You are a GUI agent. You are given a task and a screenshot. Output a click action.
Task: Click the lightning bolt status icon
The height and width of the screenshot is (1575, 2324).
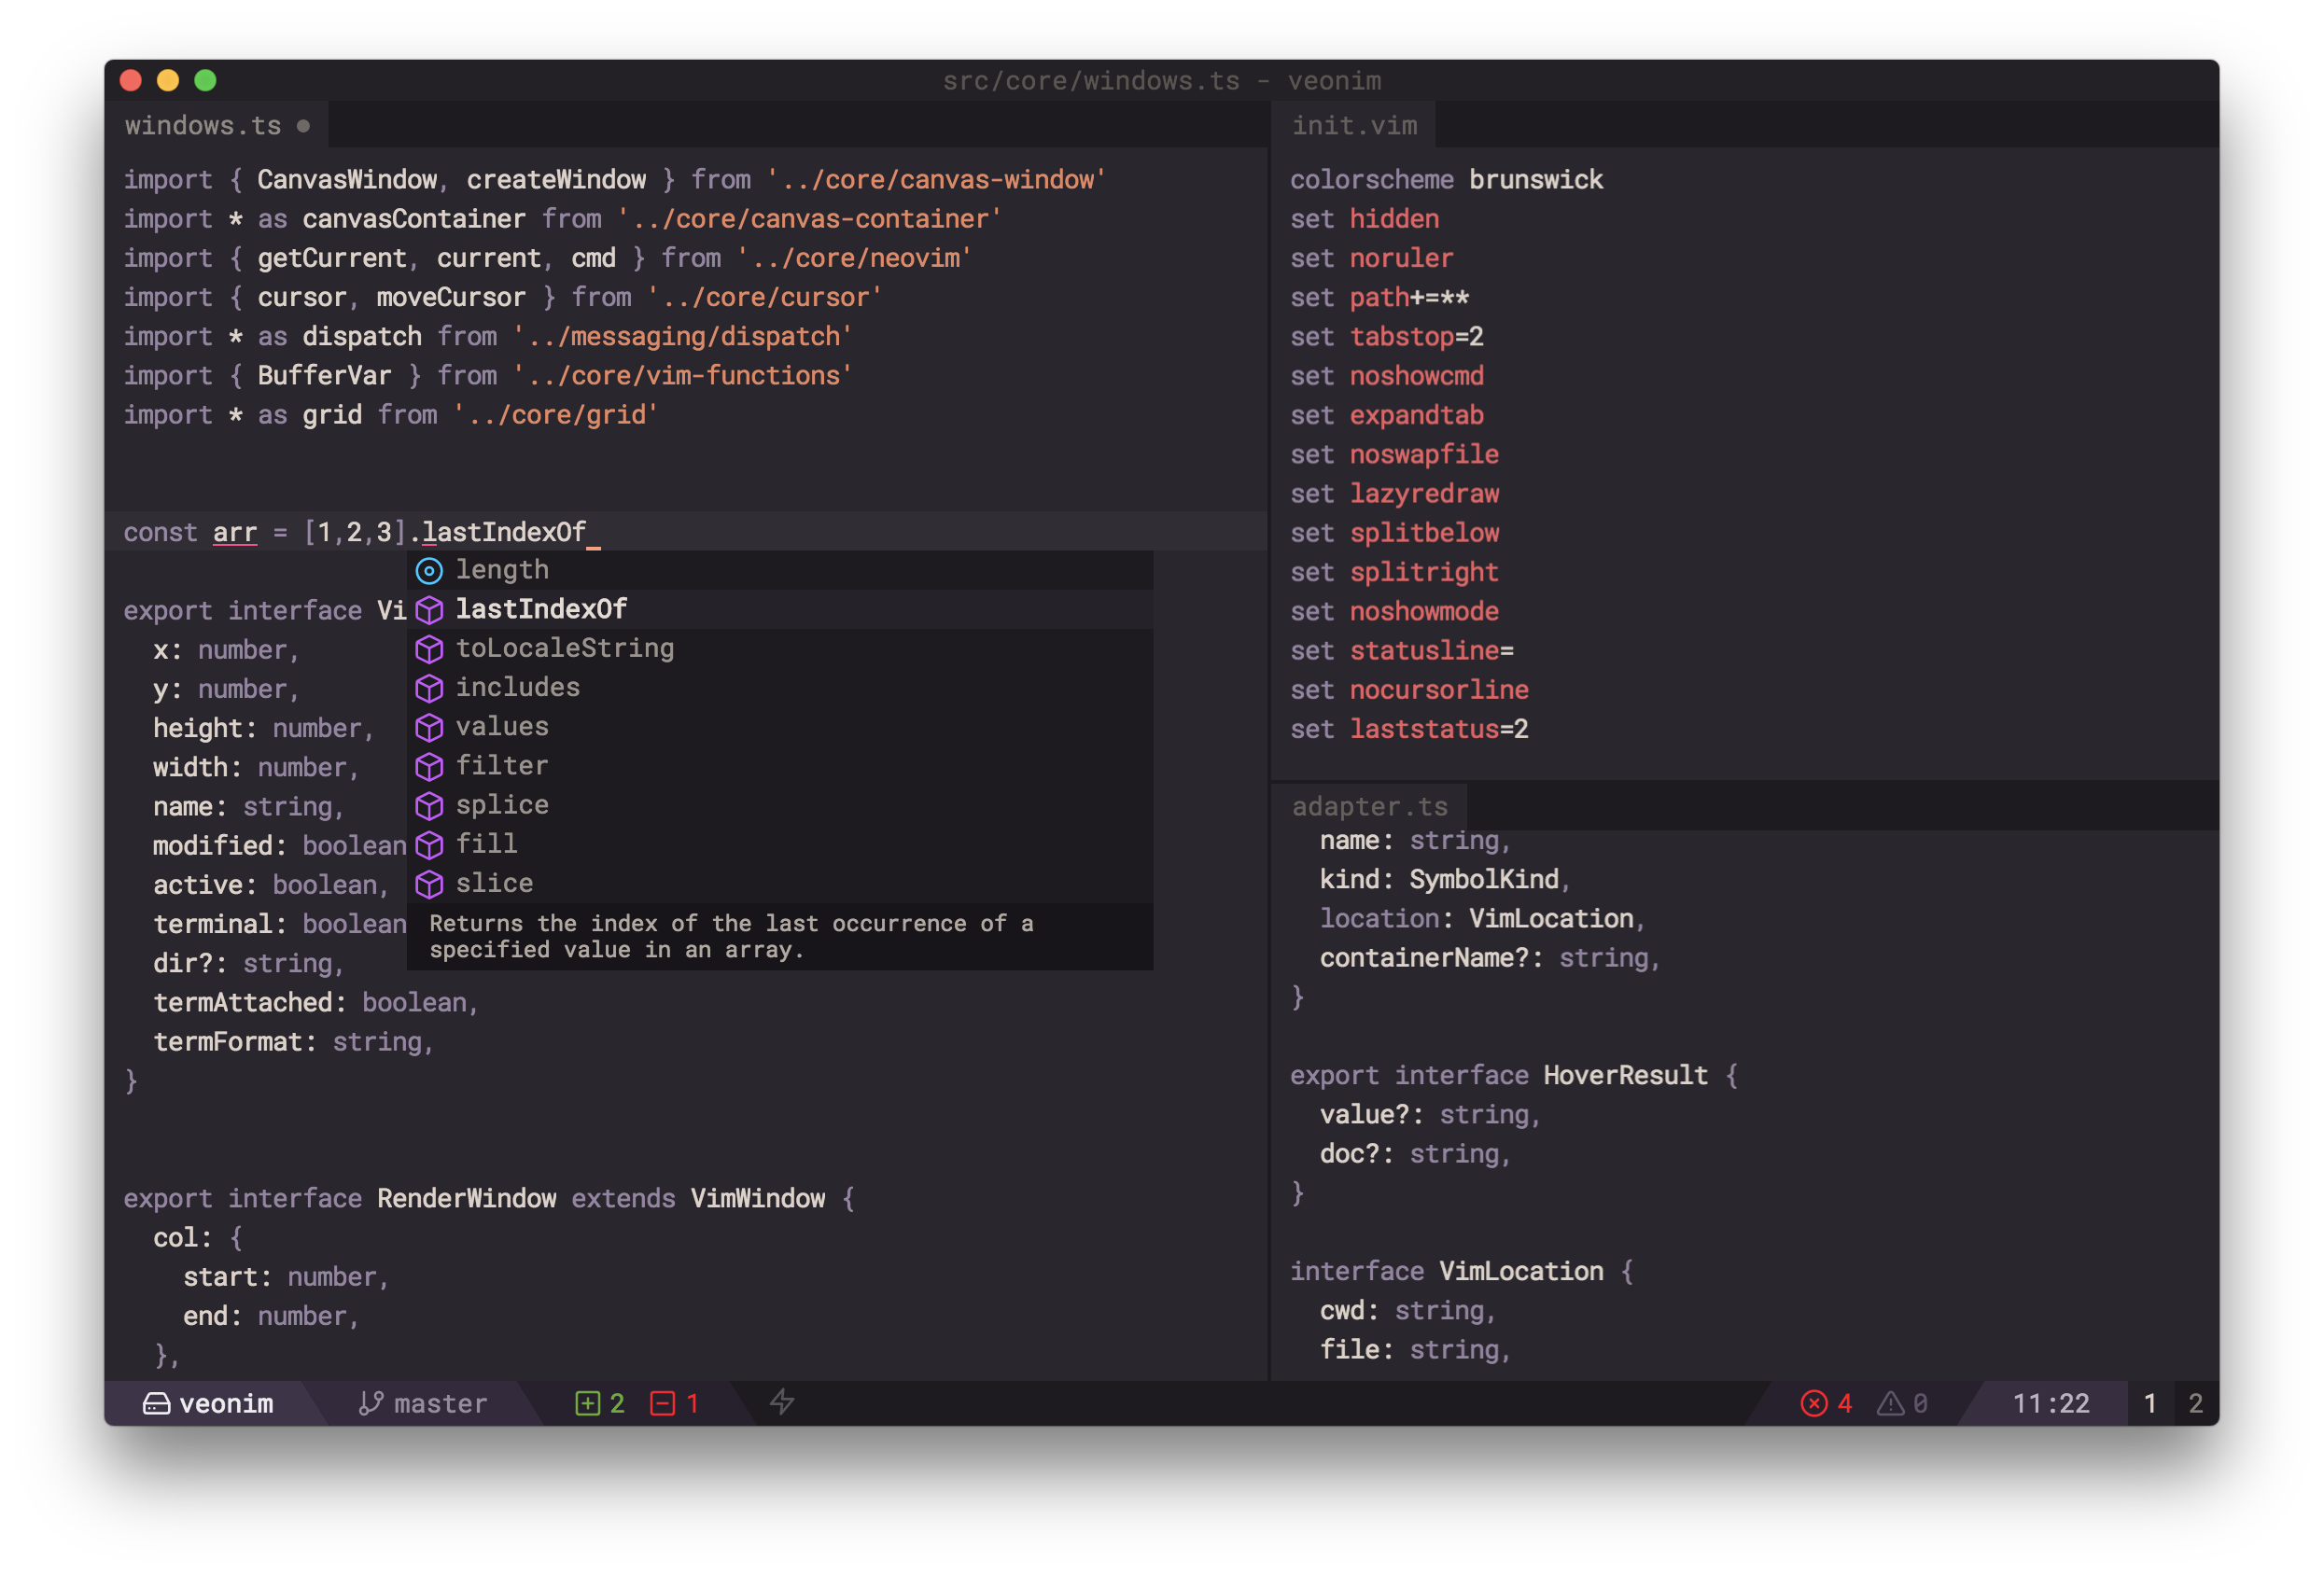coord(782,1402)
